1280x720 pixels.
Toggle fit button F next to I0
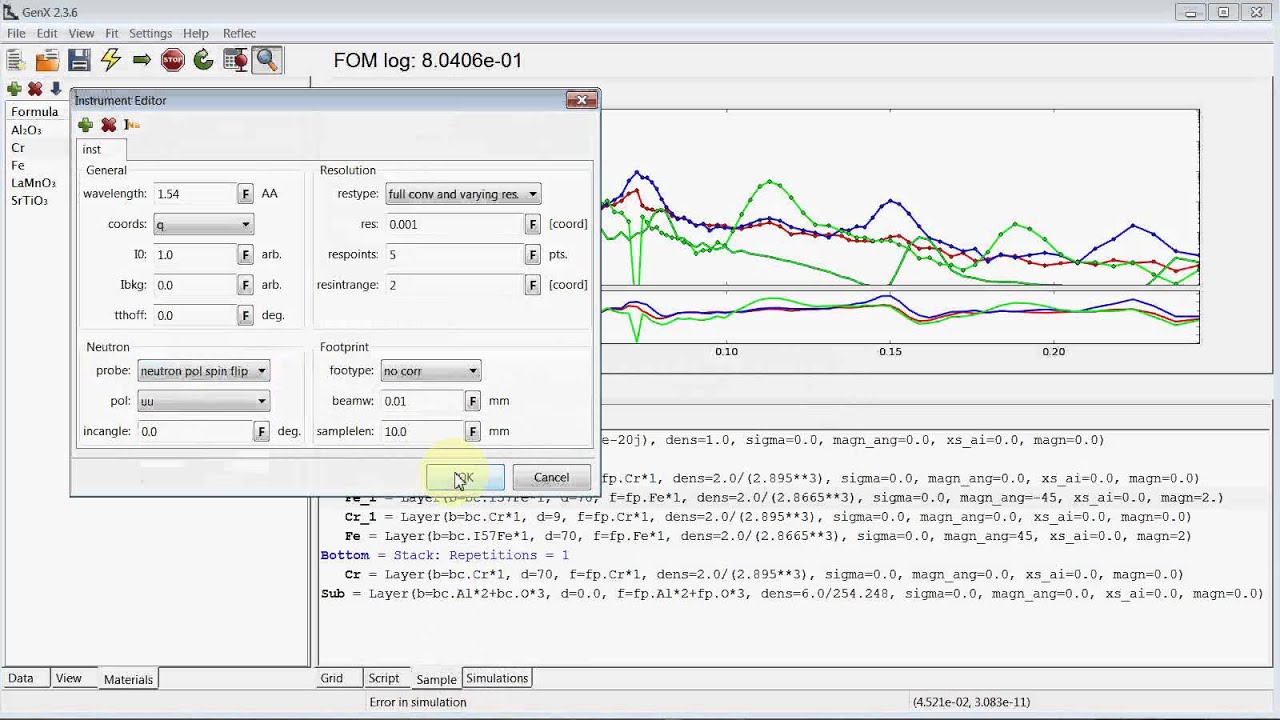click(x=245, y=255)
